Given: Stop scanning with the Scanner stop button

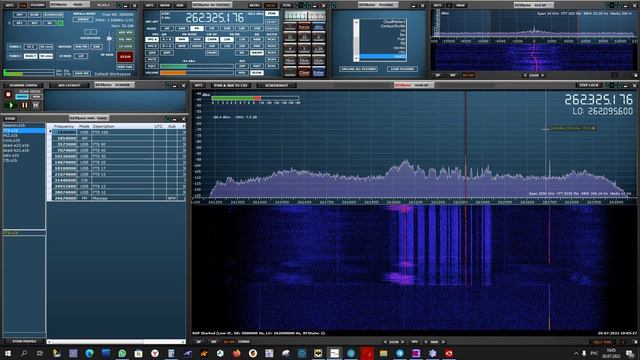Looking at the screenshot, I should (8, 95).
